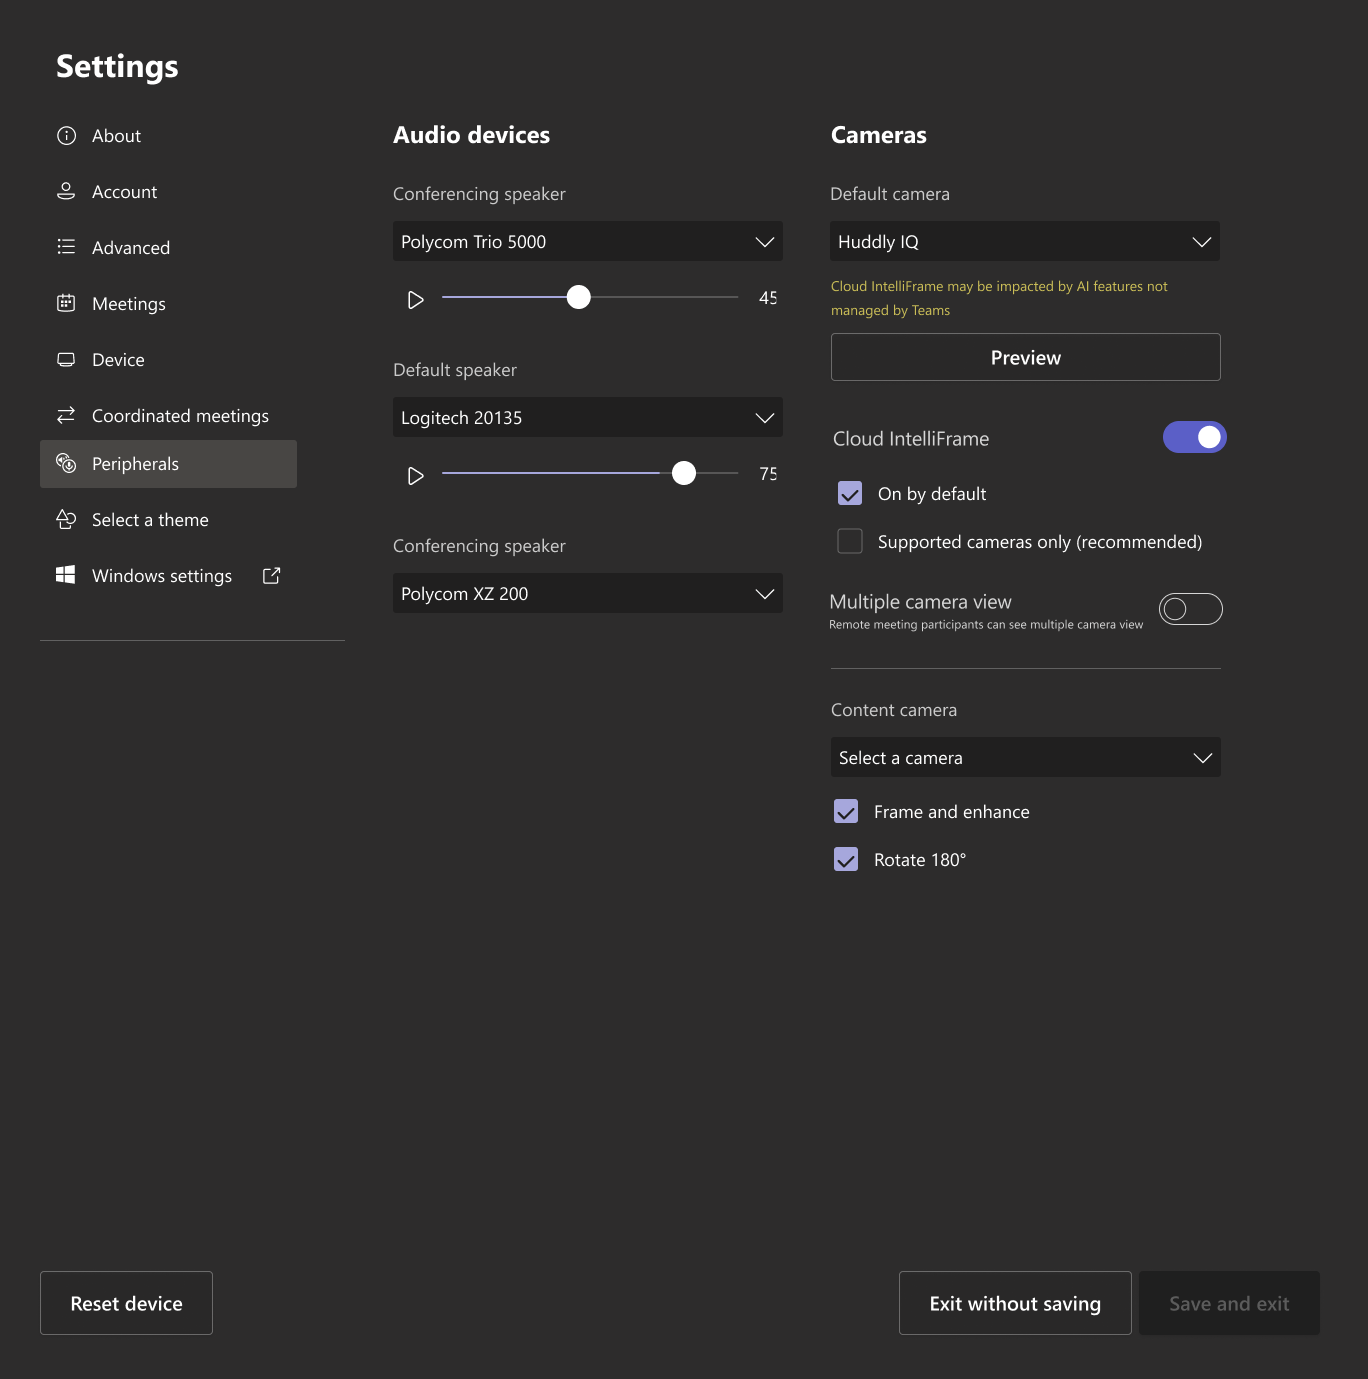Open the Default speaker Logitech 20135 dropdown
The width and height of the screenshot is (1368, 1379).
click(587, 417)
